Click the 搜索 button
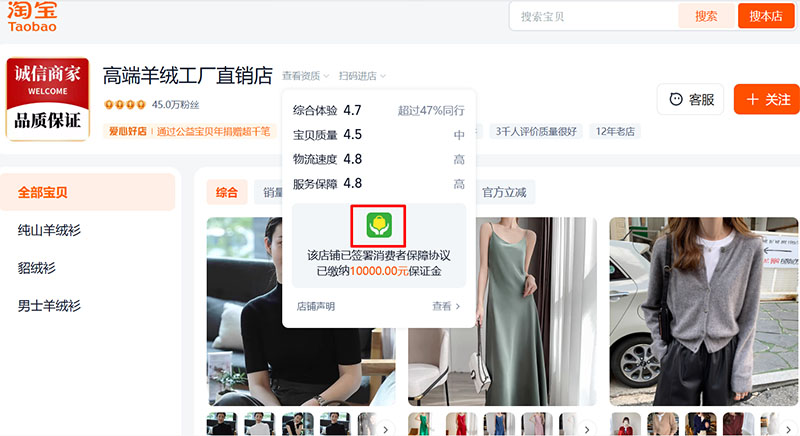Viewport: 800px width, 436px height. point(706,16)
